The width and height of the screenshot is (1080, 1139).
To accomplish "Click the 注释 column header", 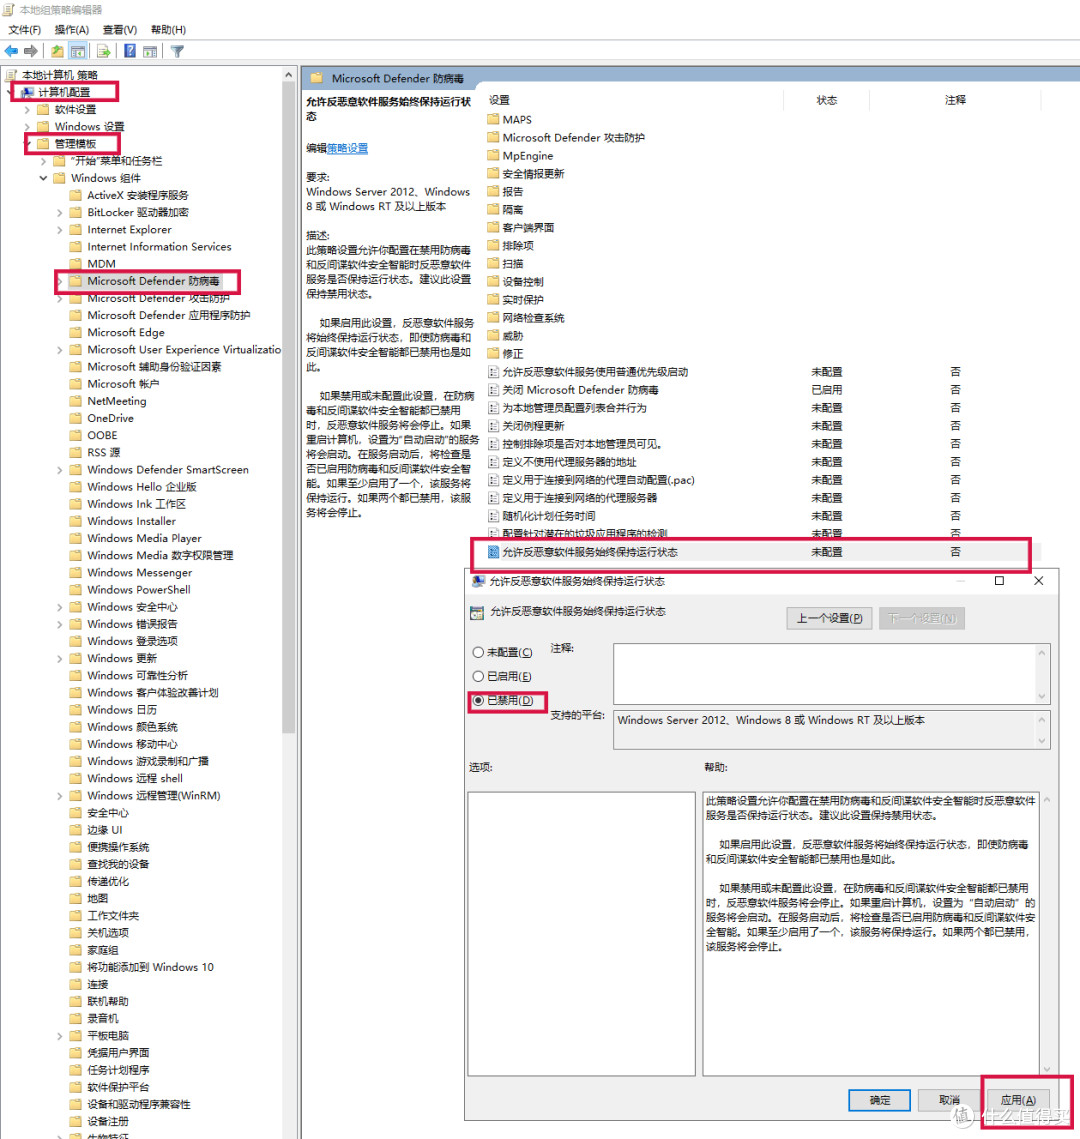I will pos(955,100).
